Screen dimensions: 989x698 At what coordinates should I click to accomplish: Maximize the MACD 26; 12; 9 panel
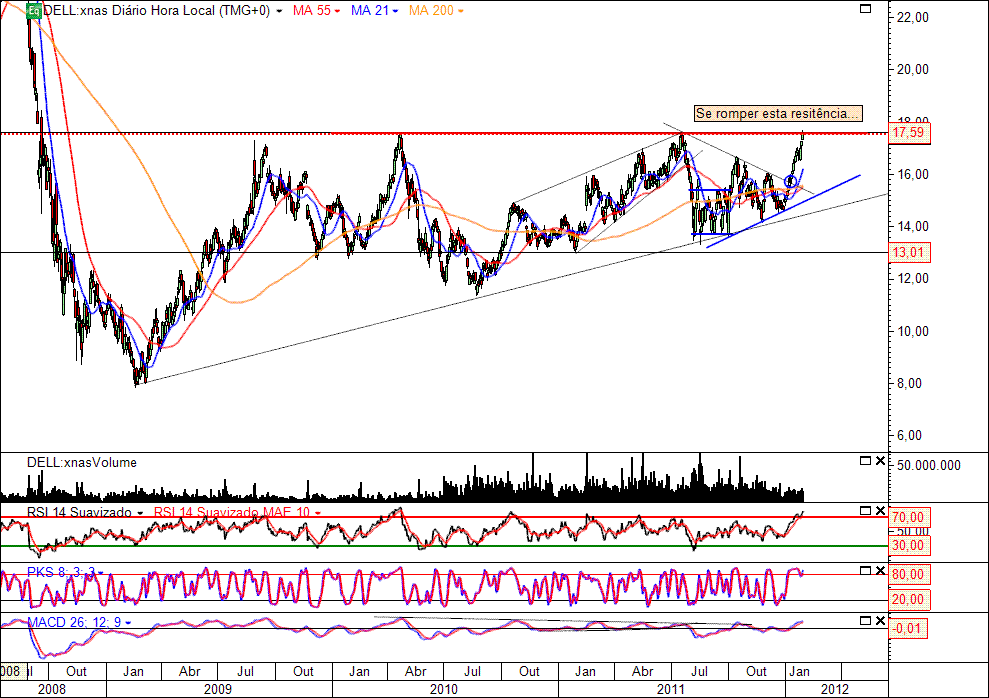pos(865,620)
